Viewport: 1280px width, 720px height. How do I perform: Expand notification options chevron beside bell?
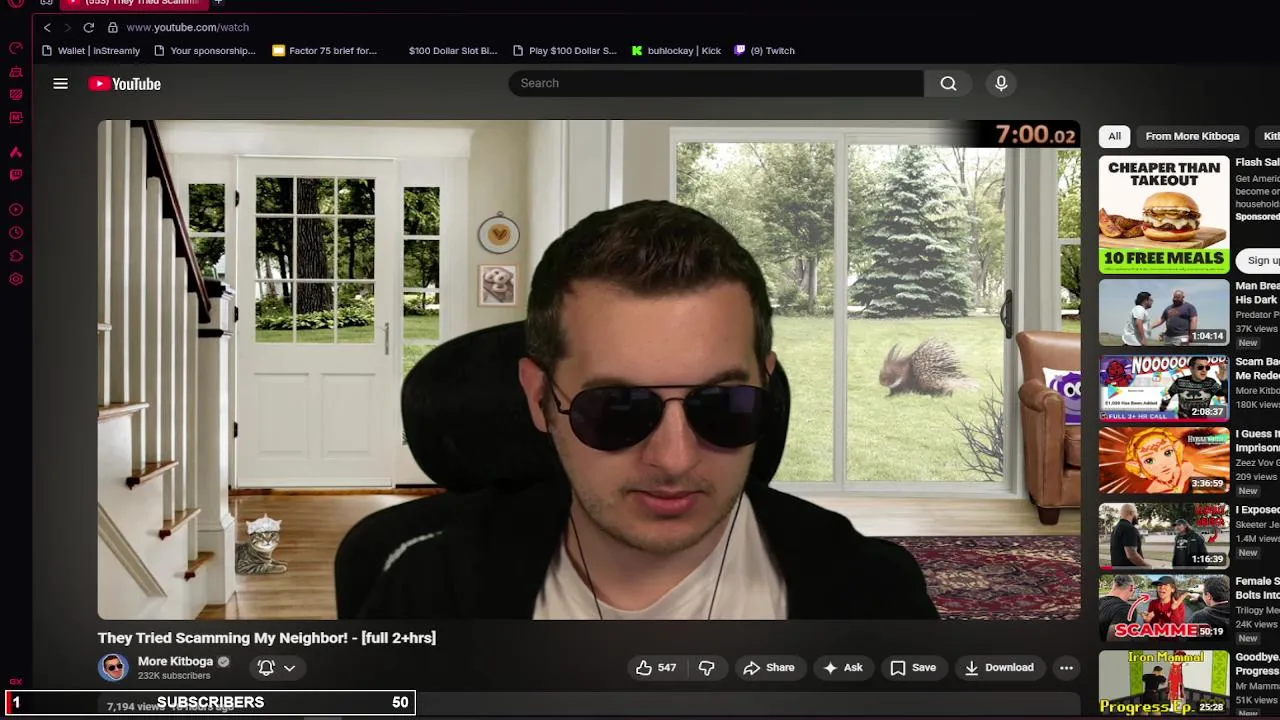(x=289, y=668)
